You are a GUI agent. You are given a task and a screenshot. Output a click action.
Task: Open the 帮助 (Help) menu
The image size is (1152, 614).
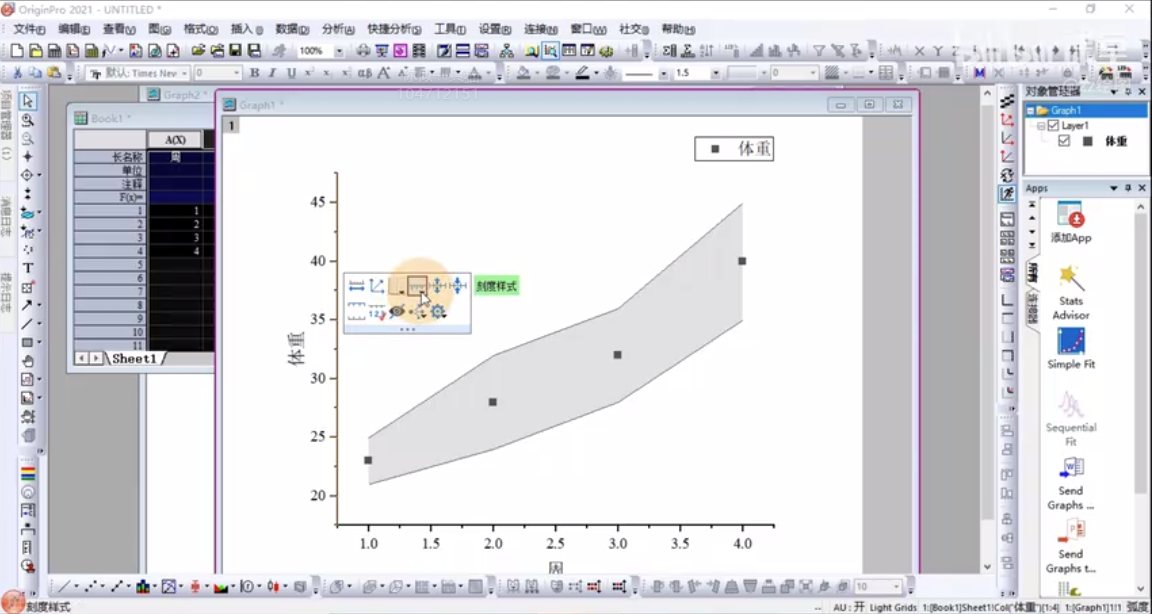click(x=678, y=29)
